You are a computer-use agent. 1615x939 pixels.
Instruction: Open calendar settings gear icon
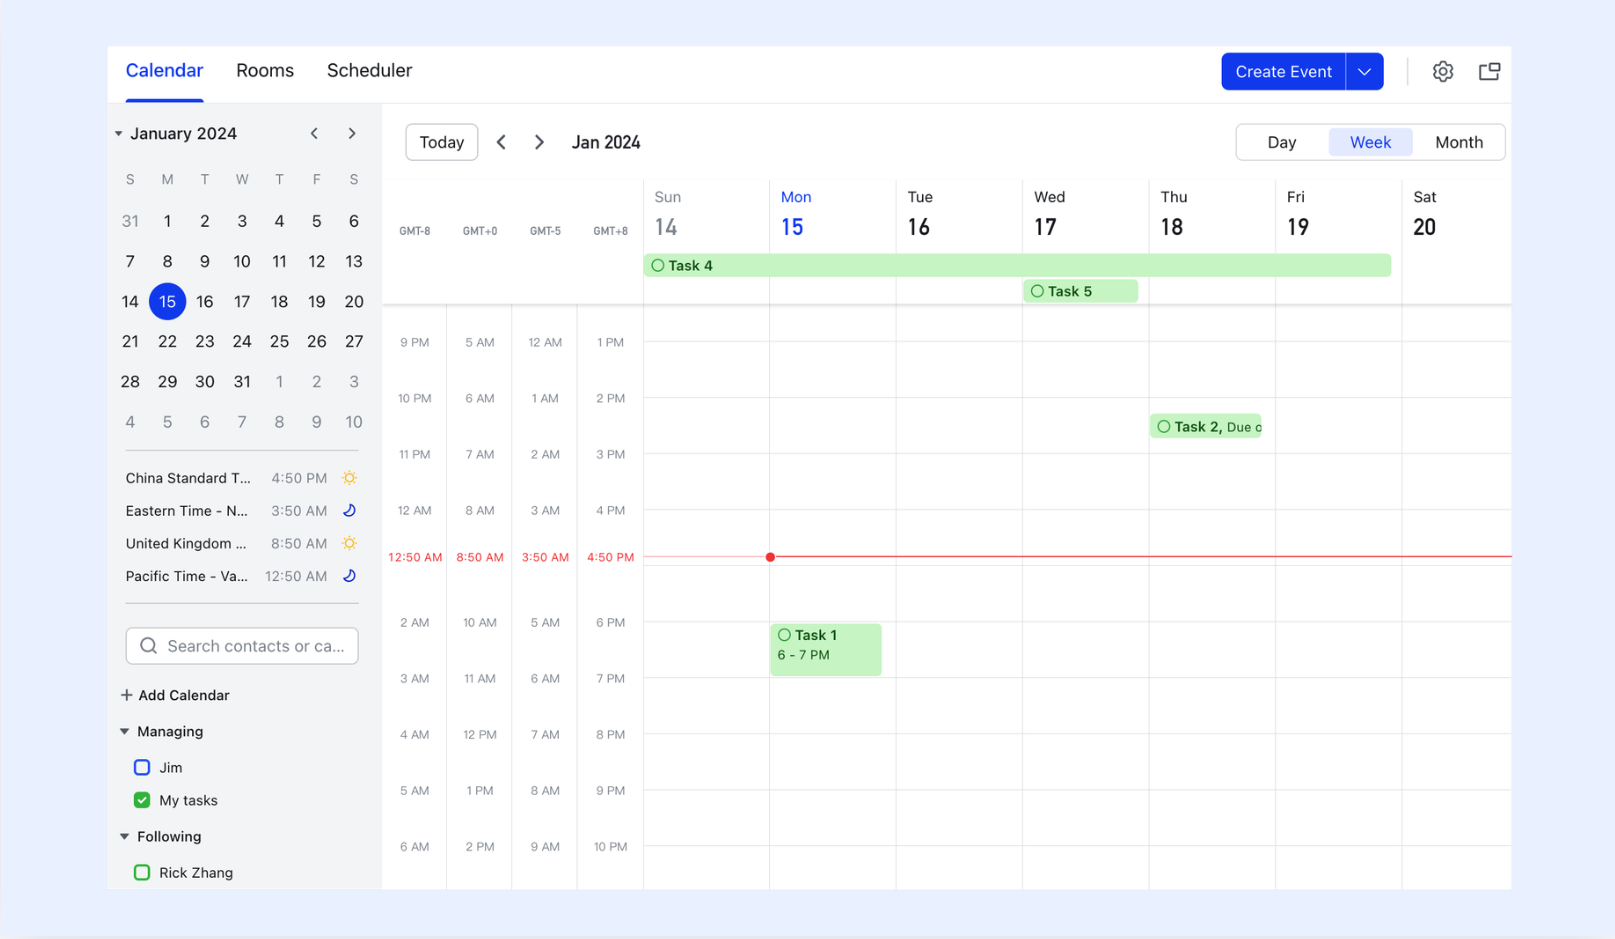pyautogui.click(x=1442, y=71)
